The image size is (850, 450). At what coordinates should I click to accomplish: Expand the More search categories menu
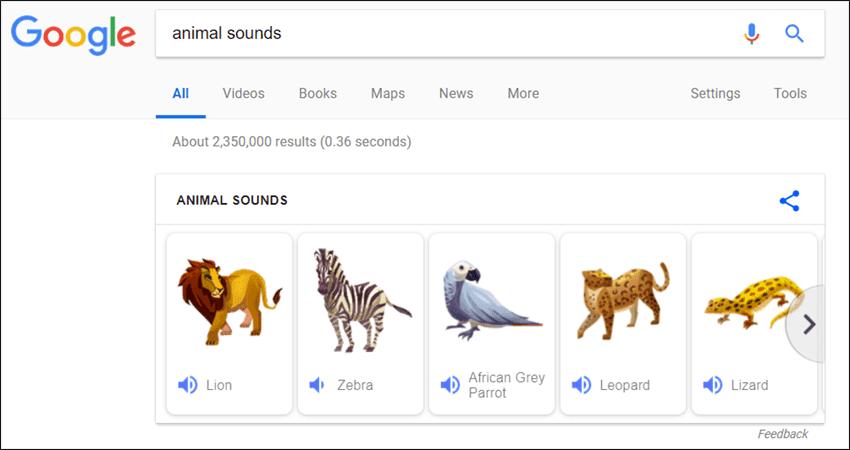[x=523, y=94]
